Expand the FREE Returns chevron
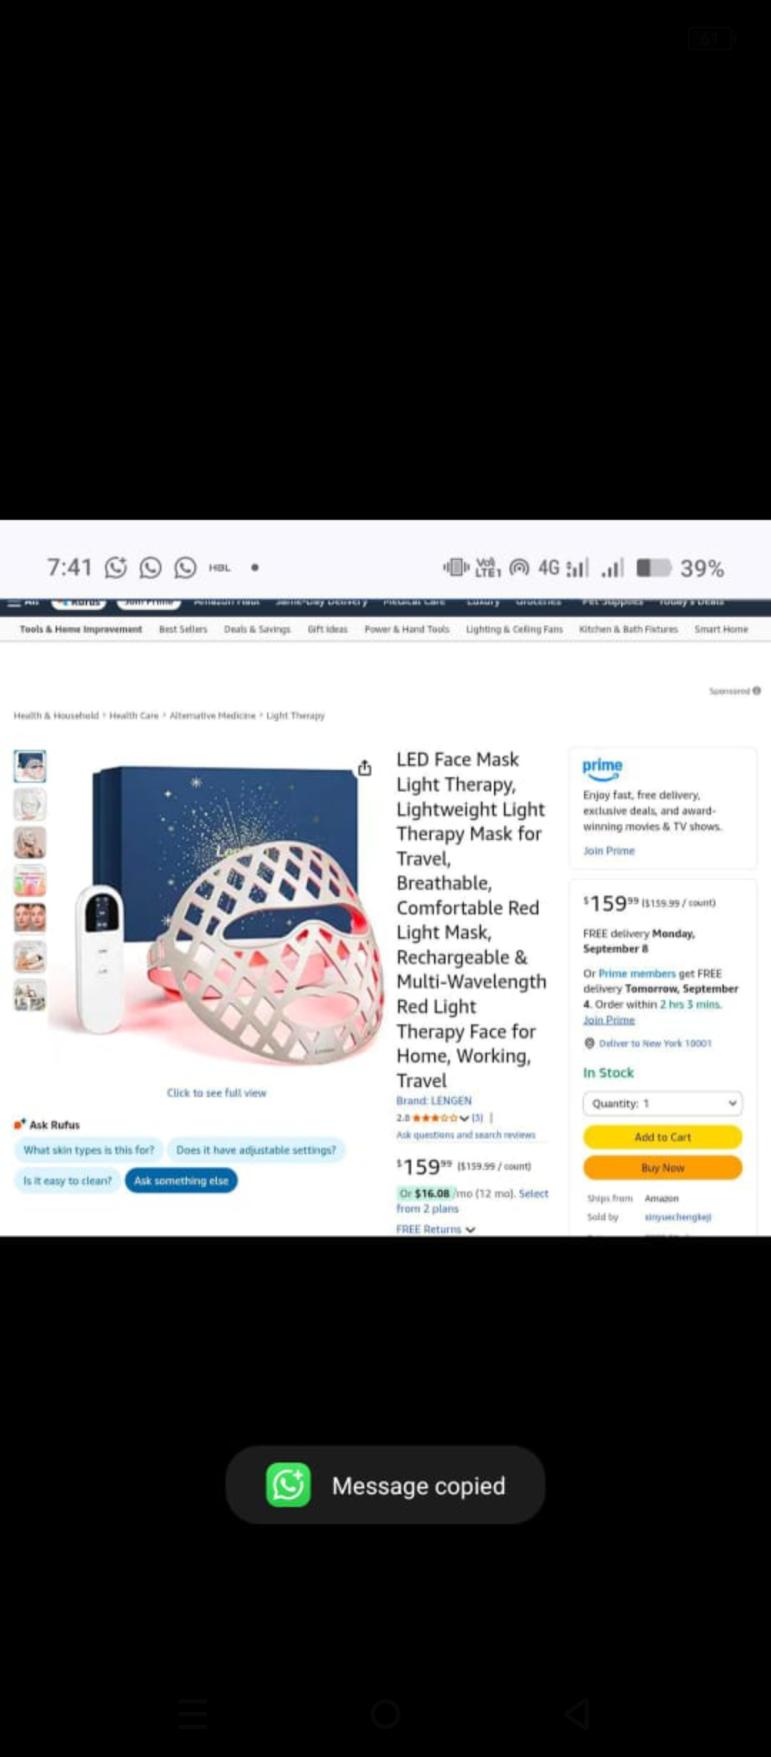The width and height of the screenshot is (771, 1757). [x=470, y=1229]
